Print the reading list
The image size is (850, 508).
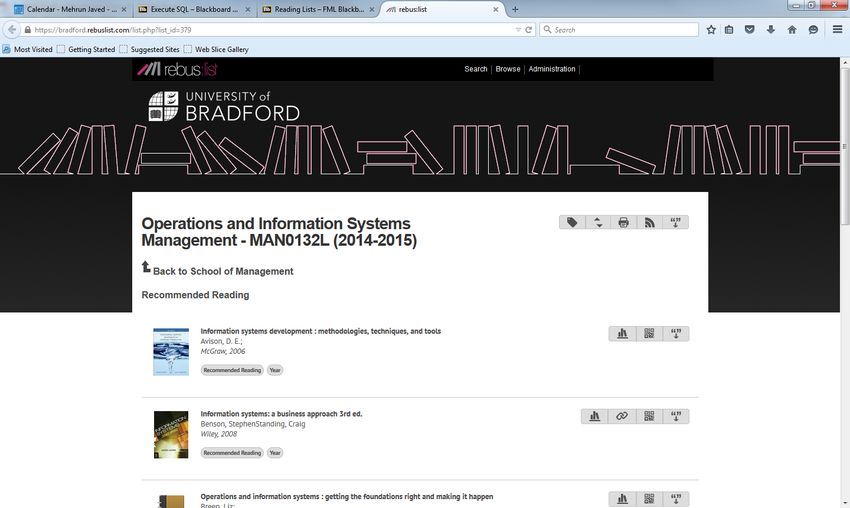[x=623, y=222]
